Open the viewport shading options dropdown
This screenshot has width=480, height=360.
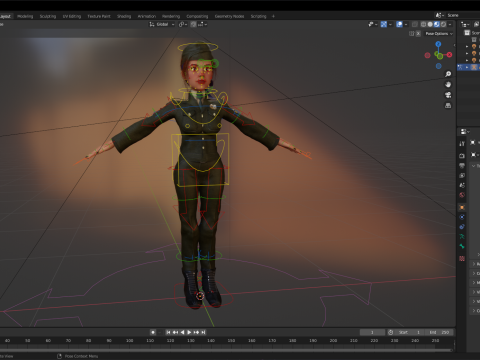[x=450, y=24]
